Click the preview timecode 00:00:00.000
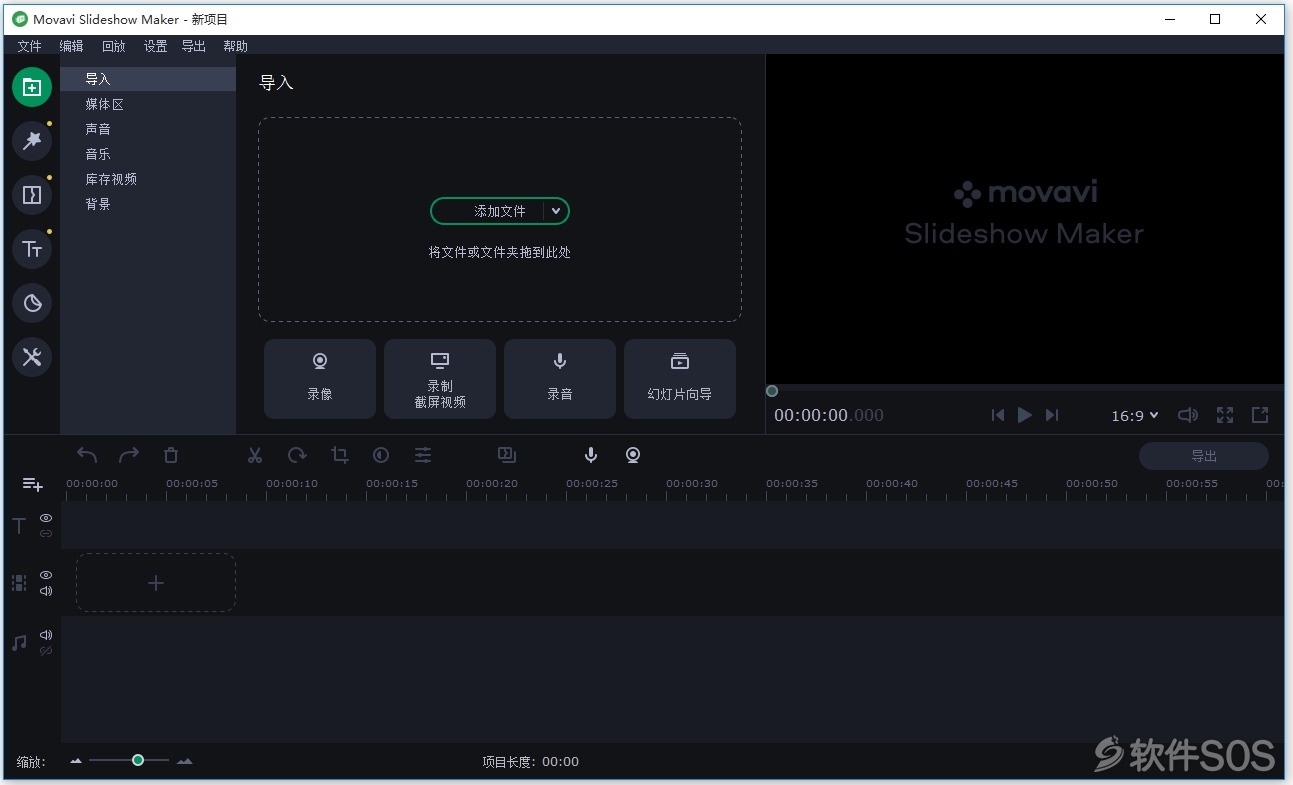The image size is (1293, 785). tap(829, 415)
